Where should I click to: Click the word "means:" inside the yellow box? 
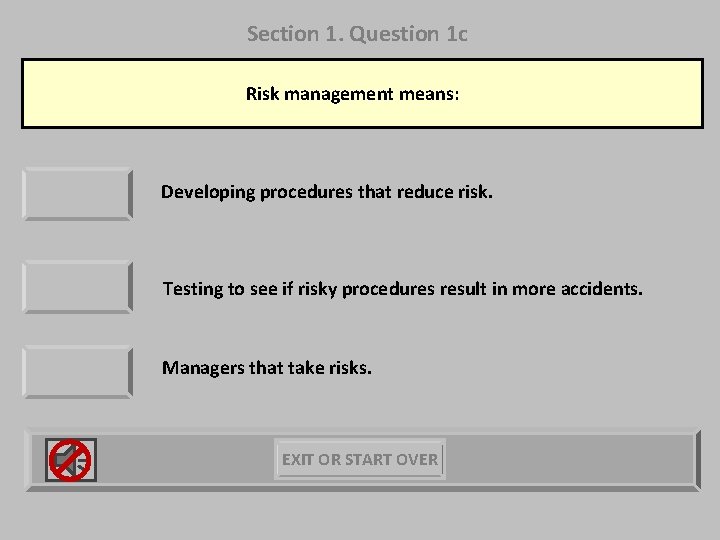pyautogui.click(x=429, y=94)
